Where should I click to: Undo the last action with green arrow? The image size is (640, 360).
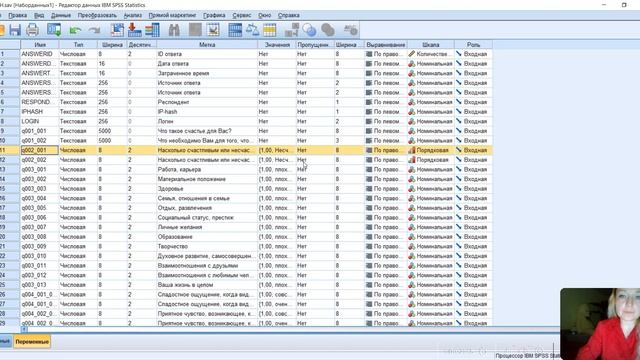click(x=76, y=30)
